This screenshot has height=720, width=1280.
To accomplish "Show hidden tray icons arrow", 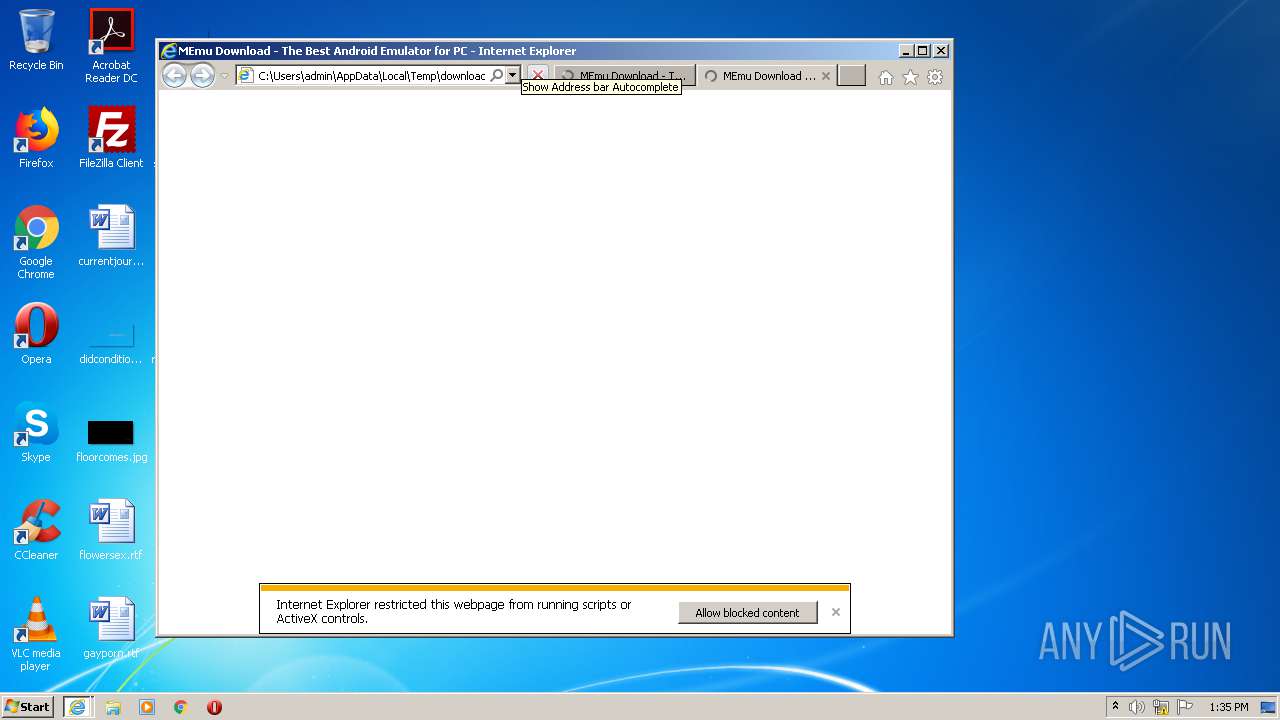I will (1116, 707).
